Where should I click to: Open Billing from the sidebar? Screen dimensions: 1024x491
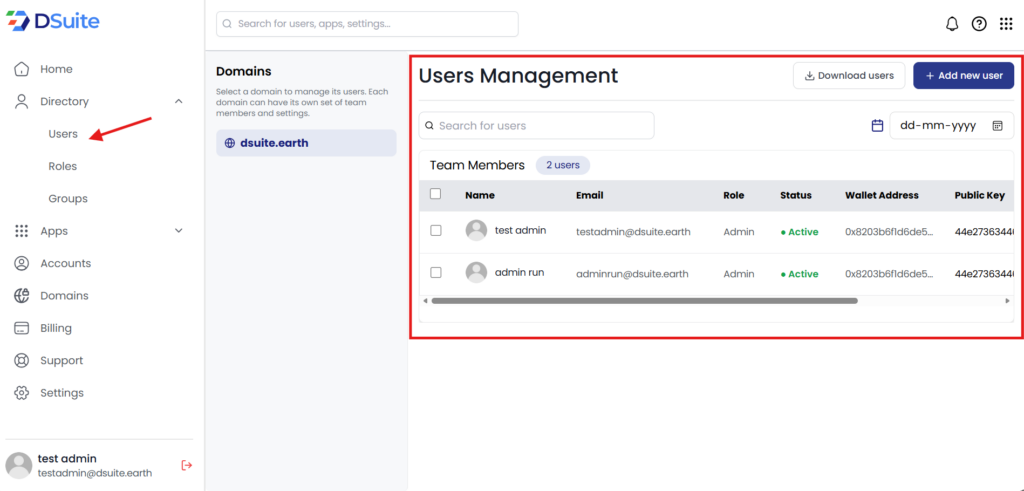pos(56,328)
